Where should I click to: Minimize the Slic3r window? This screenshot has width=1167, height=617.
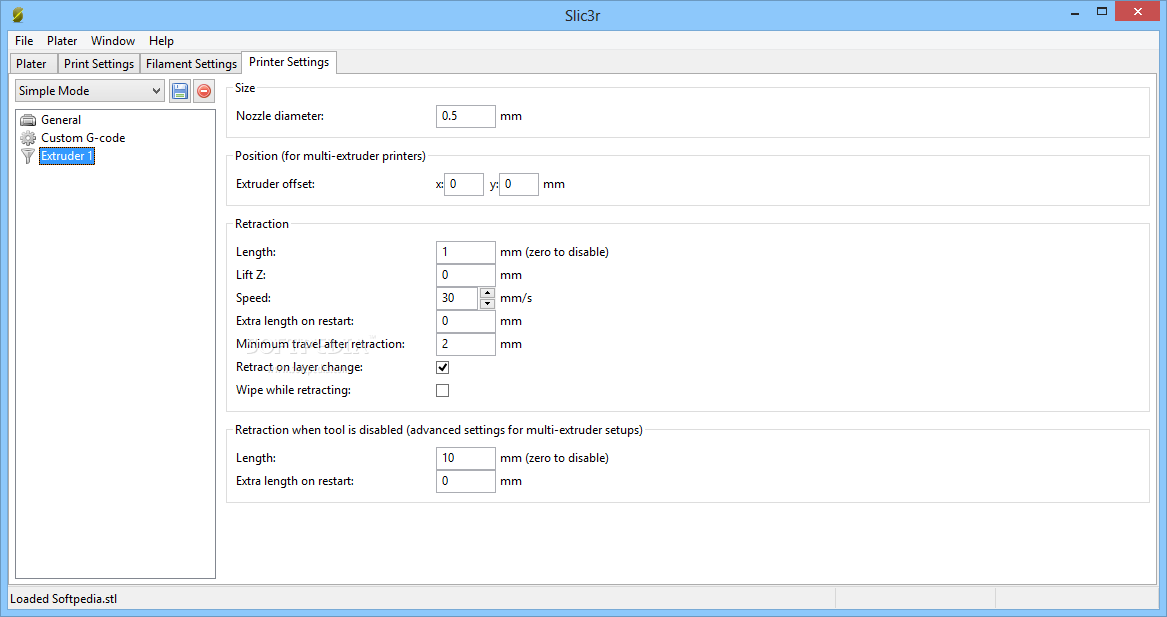(x=1075, y=13)
